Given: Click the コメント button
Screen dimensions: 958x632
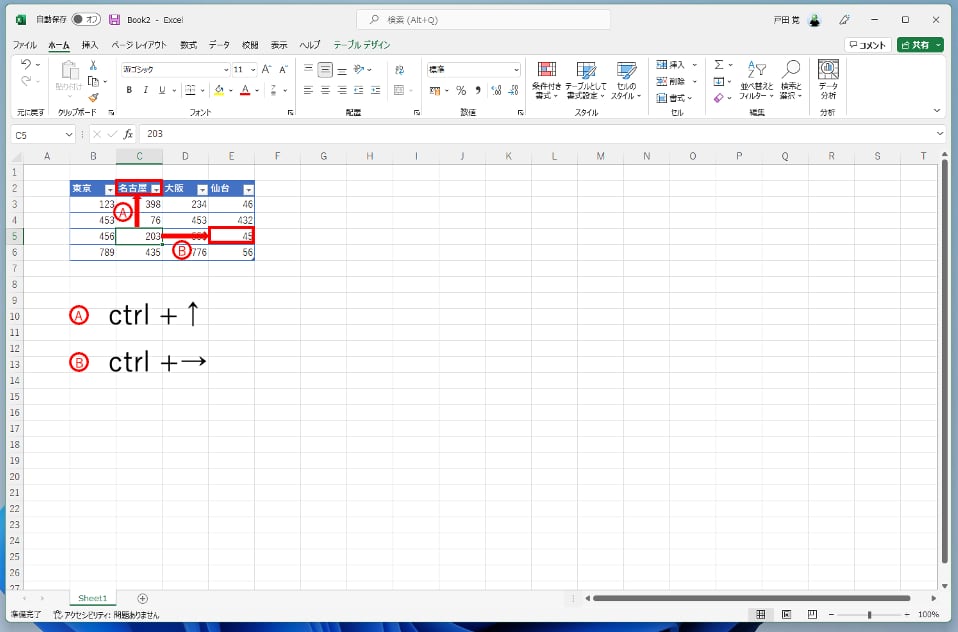Looking at the screenshot, I should click(x=868, y=45).
